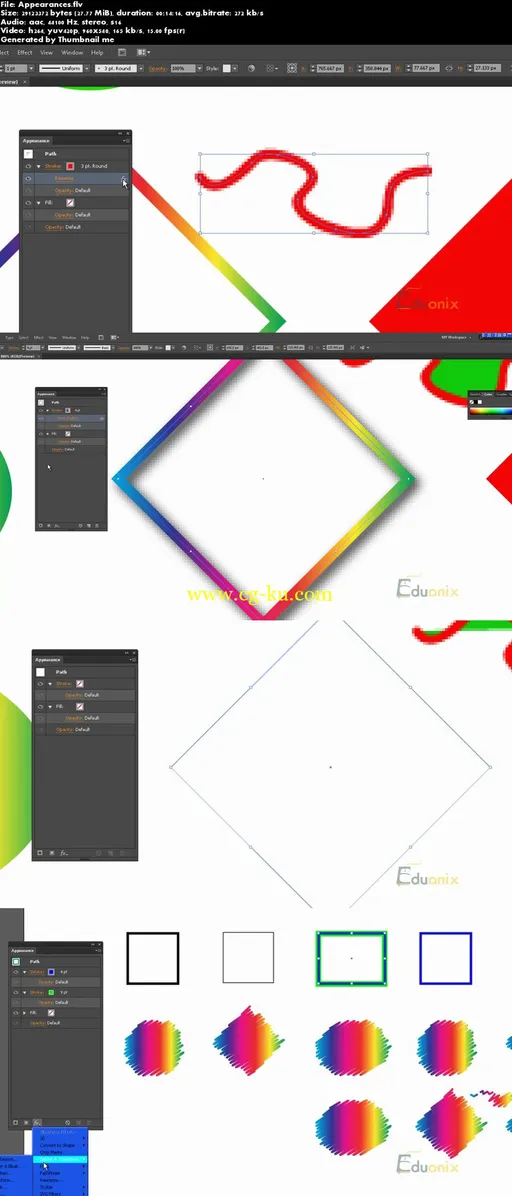Viewport: 512px width, 1196px height.
Task: Click Rainbow effect name in top frame panel
Action: point(63,178)
